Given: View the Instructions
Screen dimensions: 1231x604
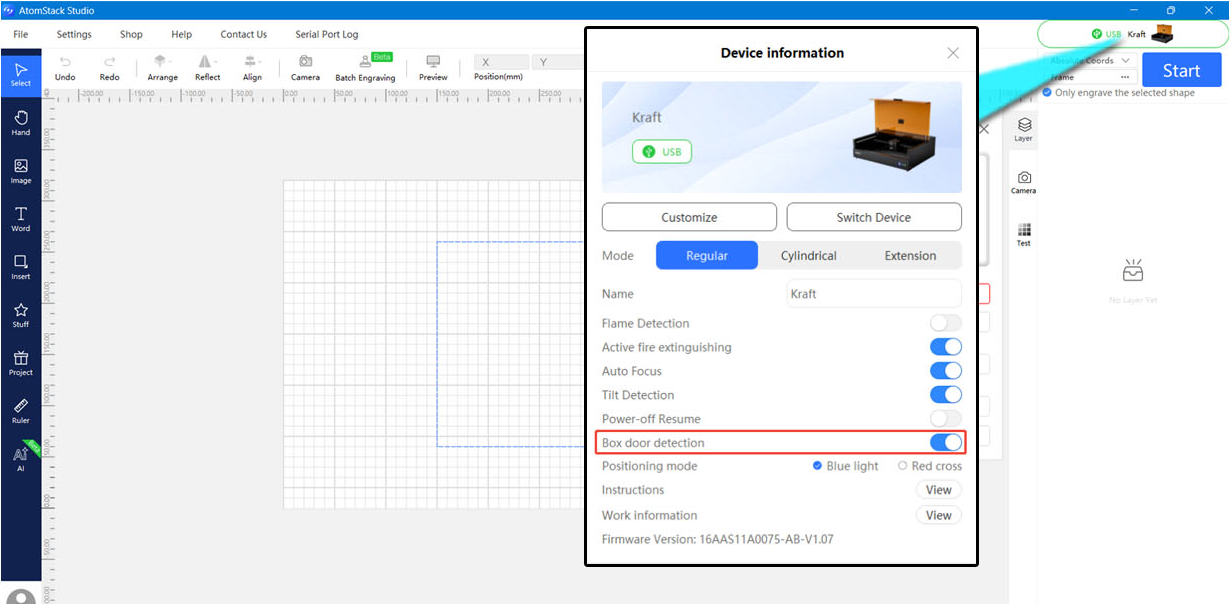Looking at the screenshot, I should click(939, 490).
